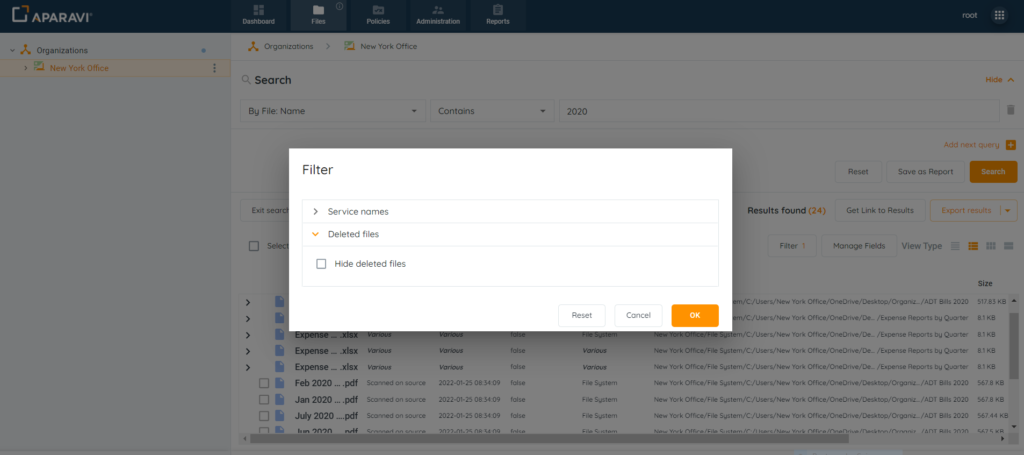The width and height of the screenshot is (1024, 455).
Task: Expand the Service names section
Action: [x=315, y=212]
